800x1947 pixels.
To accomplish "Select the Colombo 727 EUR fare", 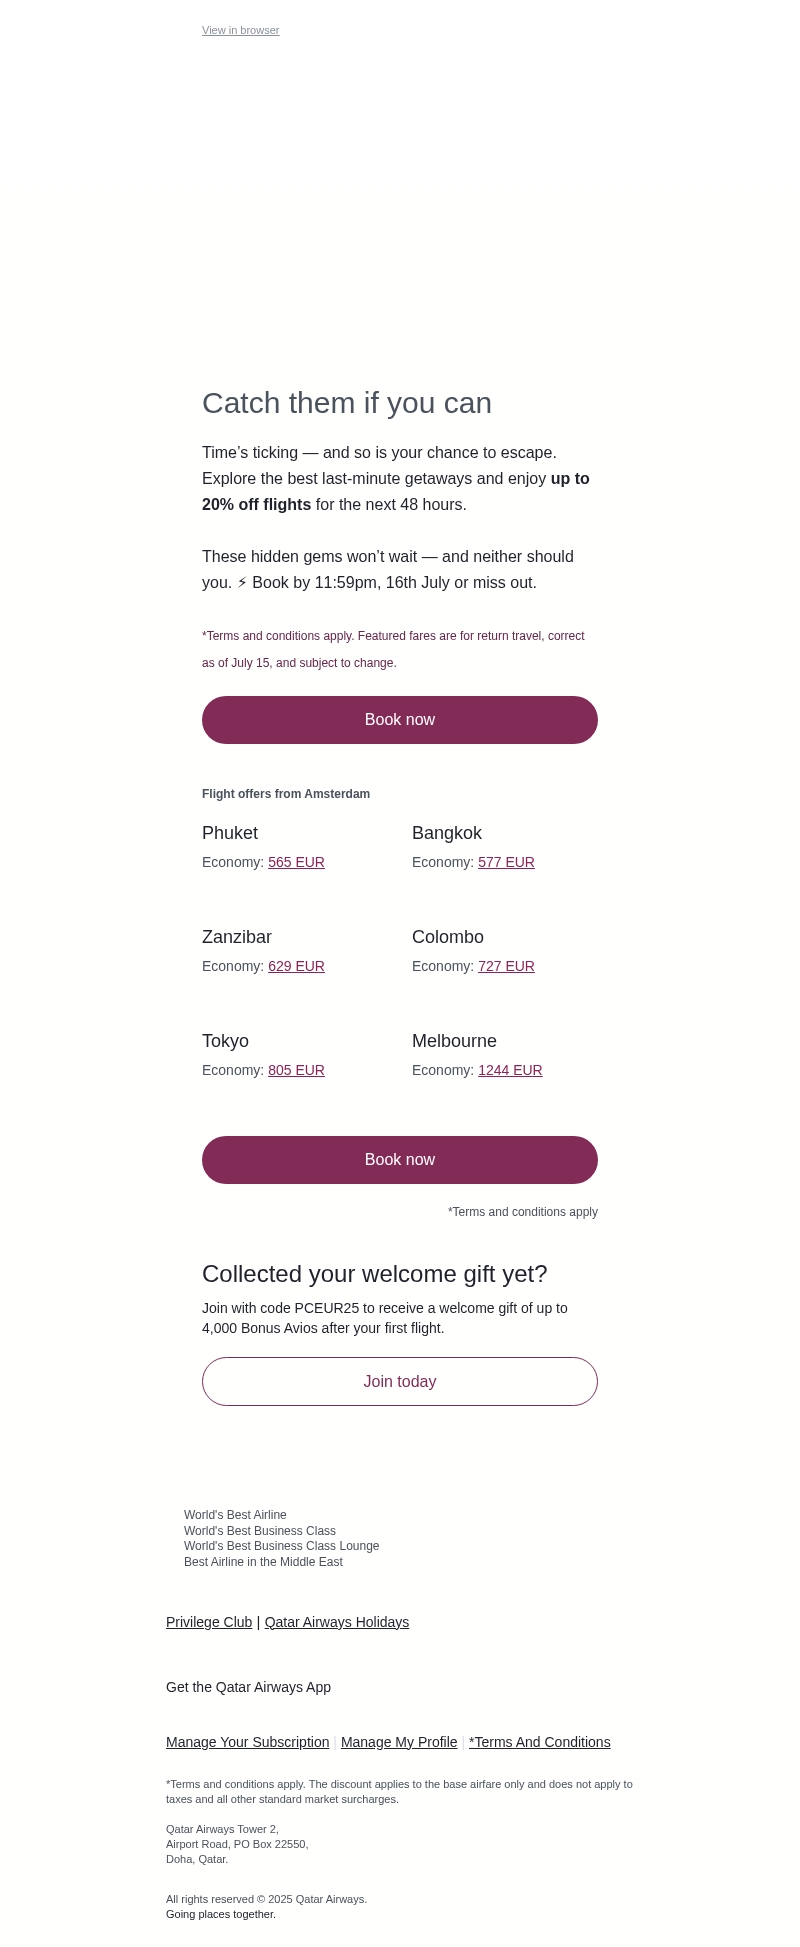I will (506, 966).
